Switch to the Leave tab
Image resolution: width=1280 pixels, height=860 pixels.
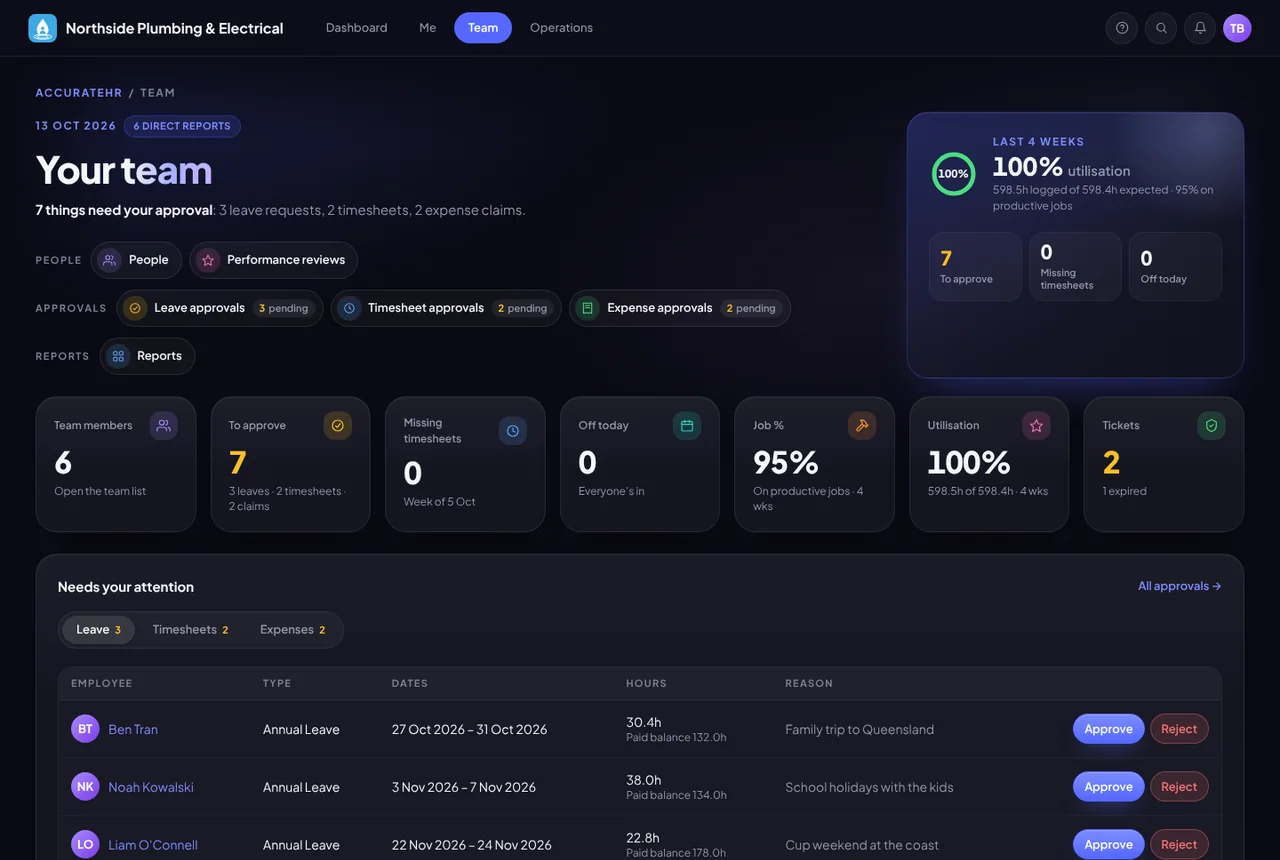click(99, 630)
